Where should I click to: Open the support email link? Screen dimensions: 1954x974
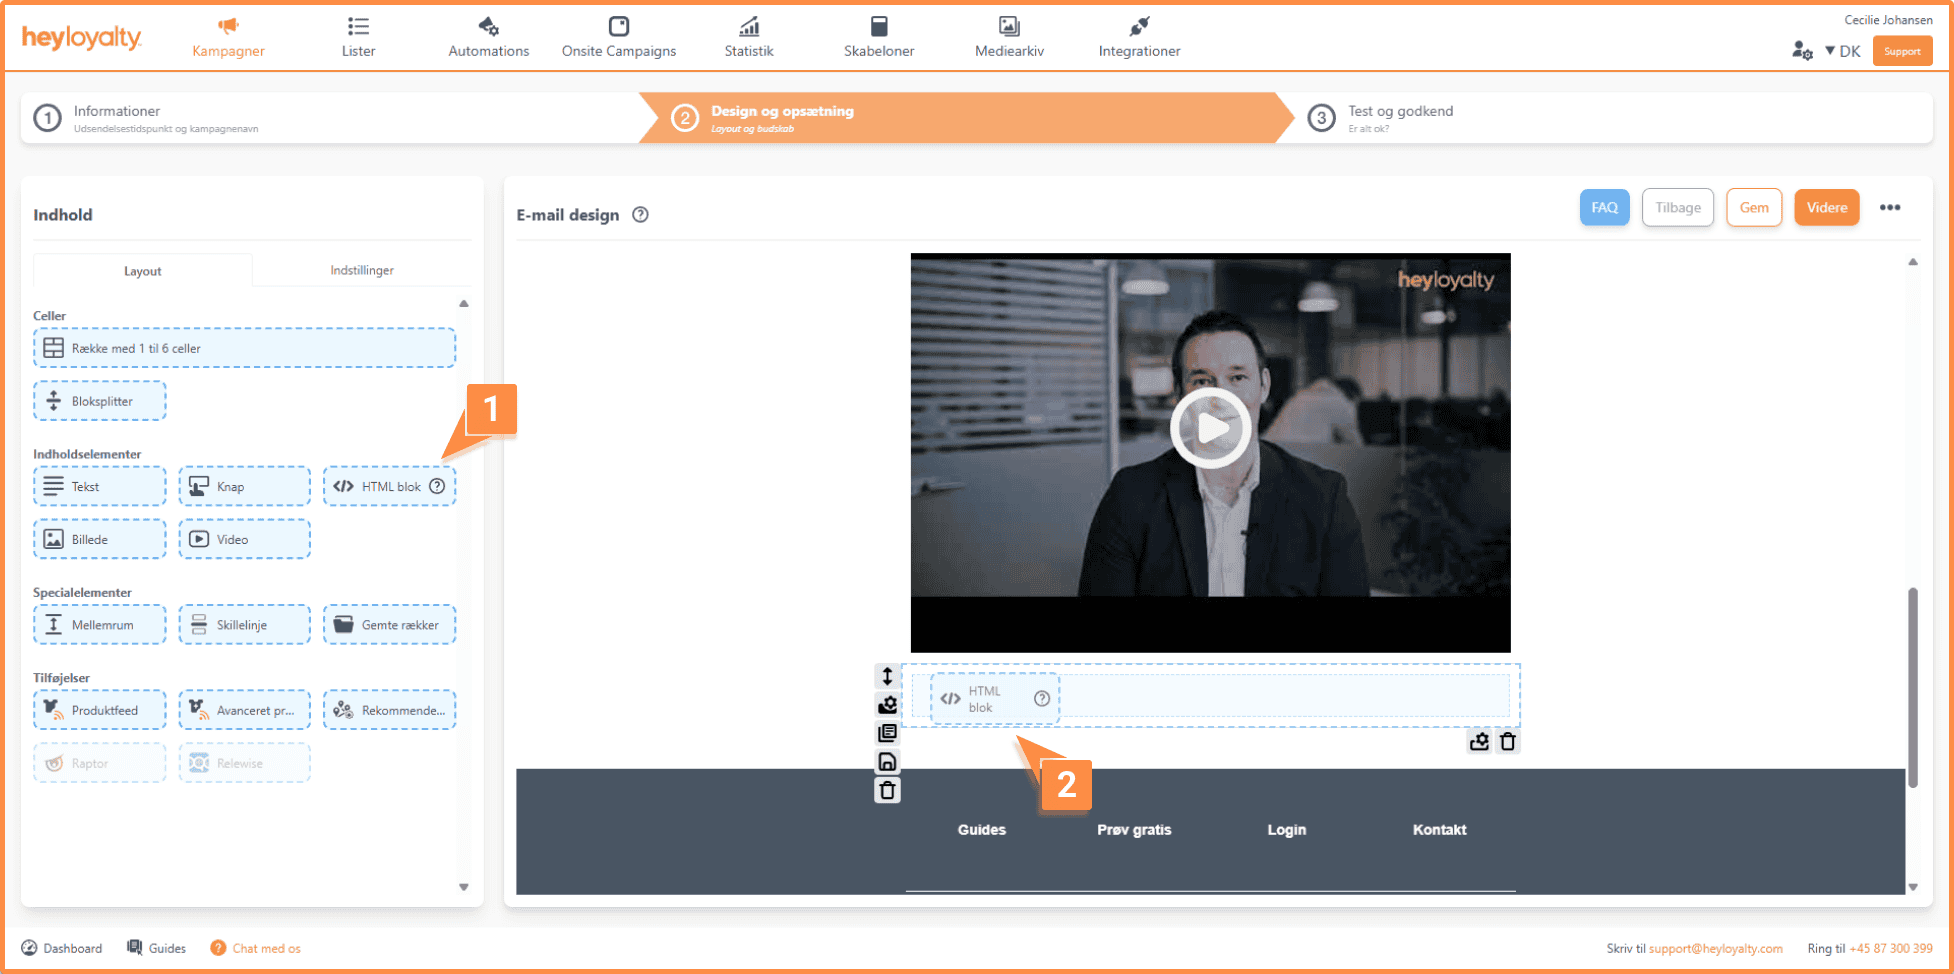click(1715, 948)
